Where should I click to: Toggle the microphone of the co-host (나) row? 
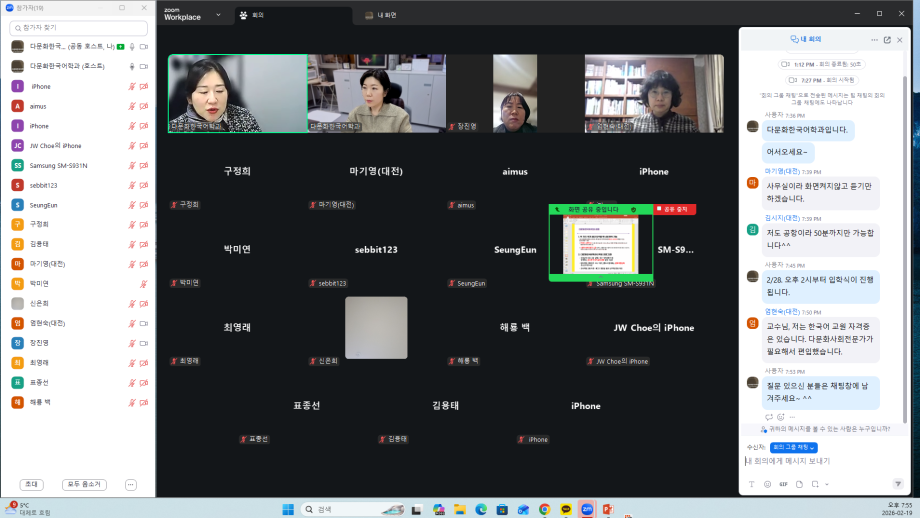(132, 46)
